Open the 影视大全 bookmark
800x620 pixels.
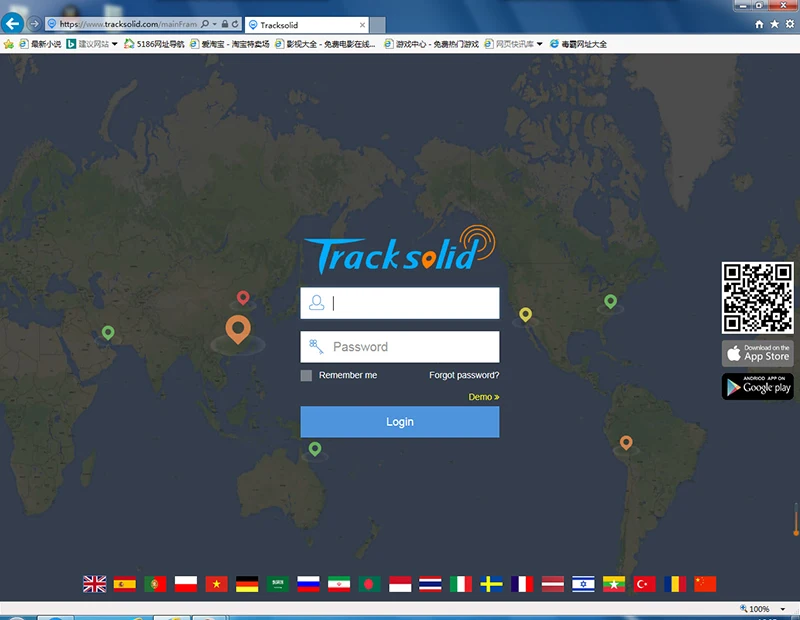click(x=326, y=44)
